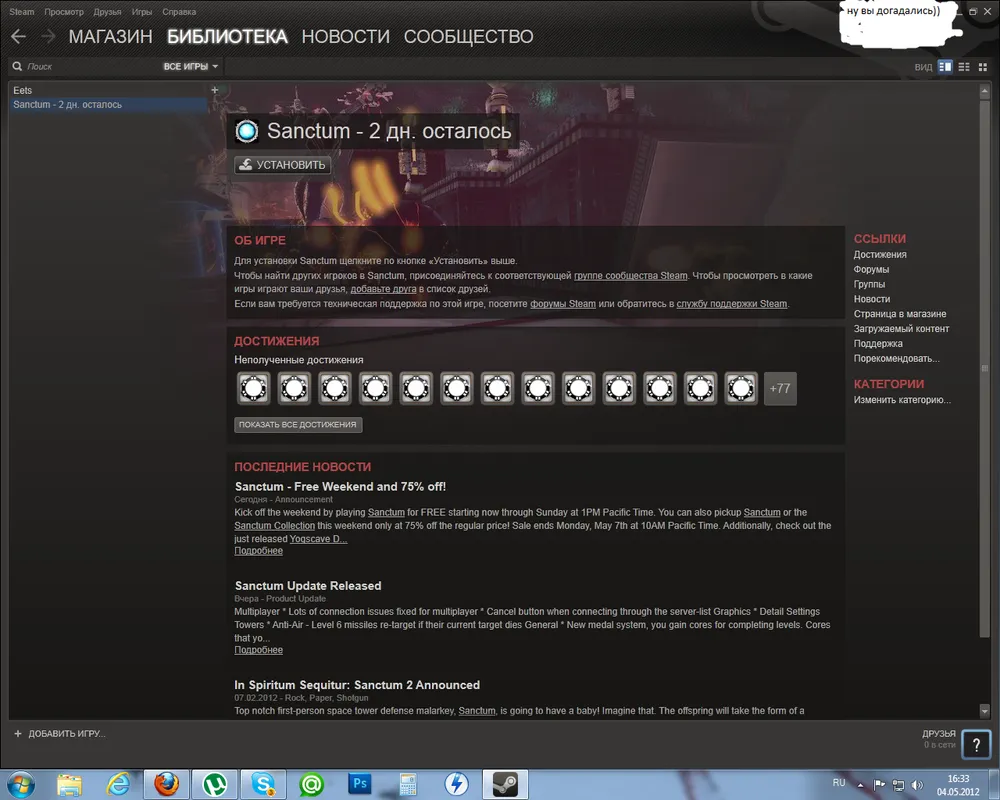Click the Sanctum game logo icon

[x=247, y=131]
